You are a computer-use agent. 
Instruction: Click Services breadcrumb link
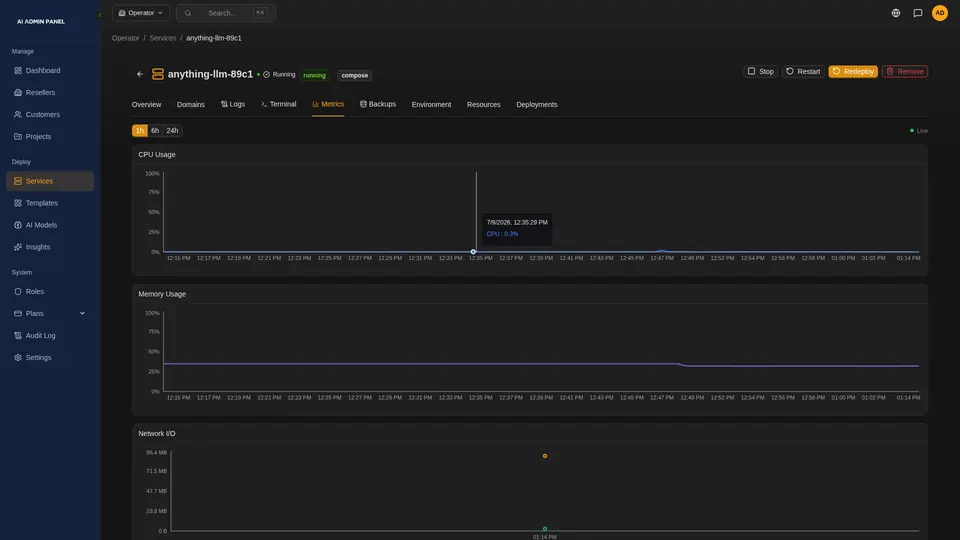coord(162,38)
